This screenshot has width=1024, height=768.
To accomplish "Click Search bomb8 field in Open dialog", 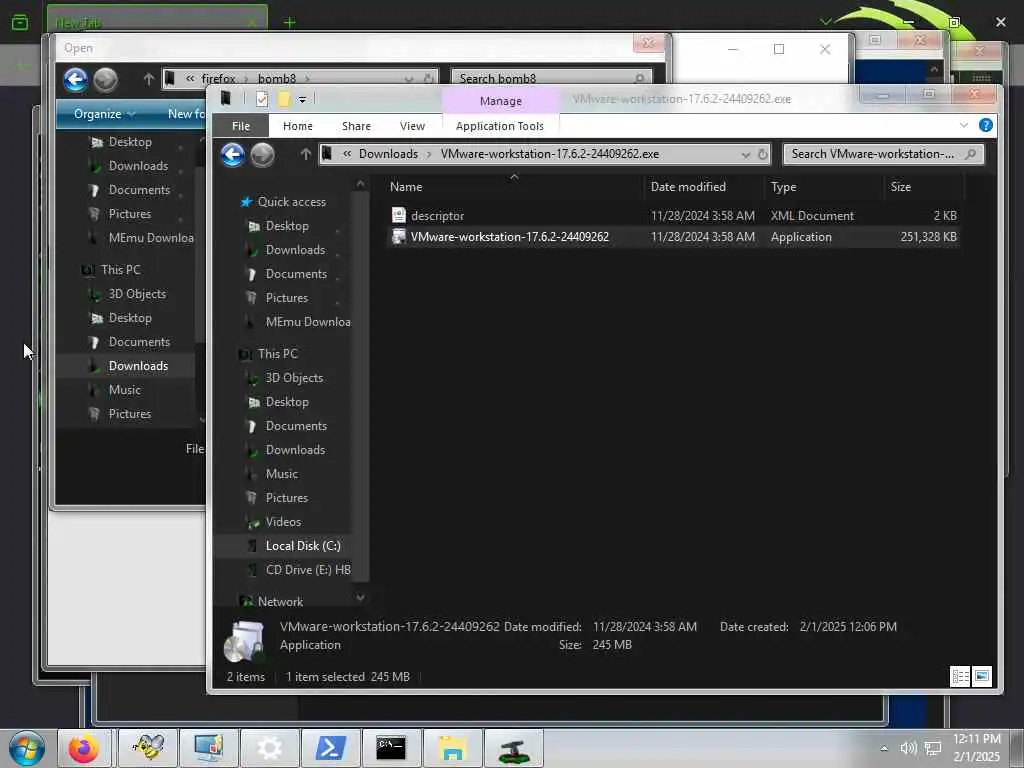I will pyautogui.click(x=552, y=78).
